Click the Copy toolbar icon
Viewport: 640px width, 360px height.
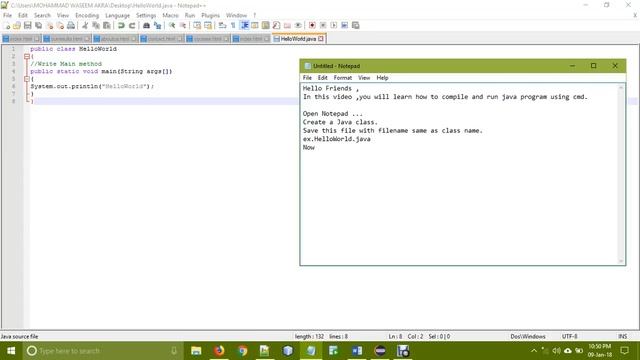click(96, 25)
